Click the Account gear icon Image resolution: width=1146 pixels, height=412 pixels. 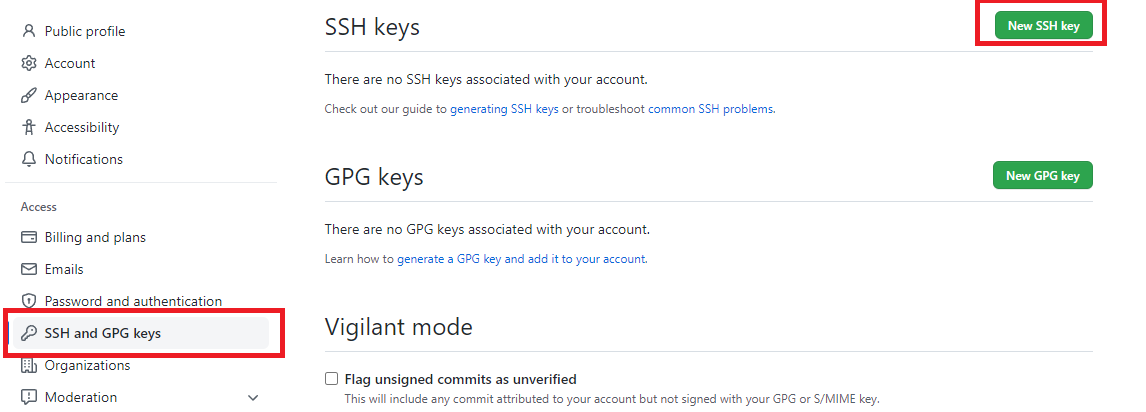29,64
